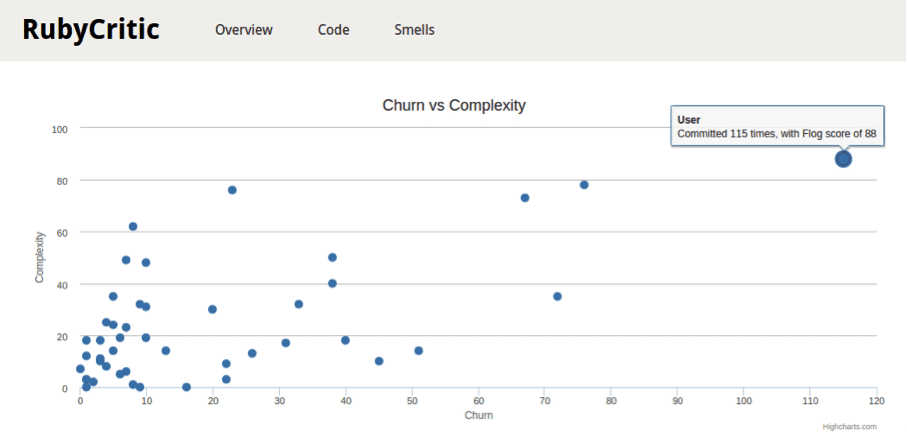Open the Overview page
This screenshot has width=907, height=432.
(244, 30)
